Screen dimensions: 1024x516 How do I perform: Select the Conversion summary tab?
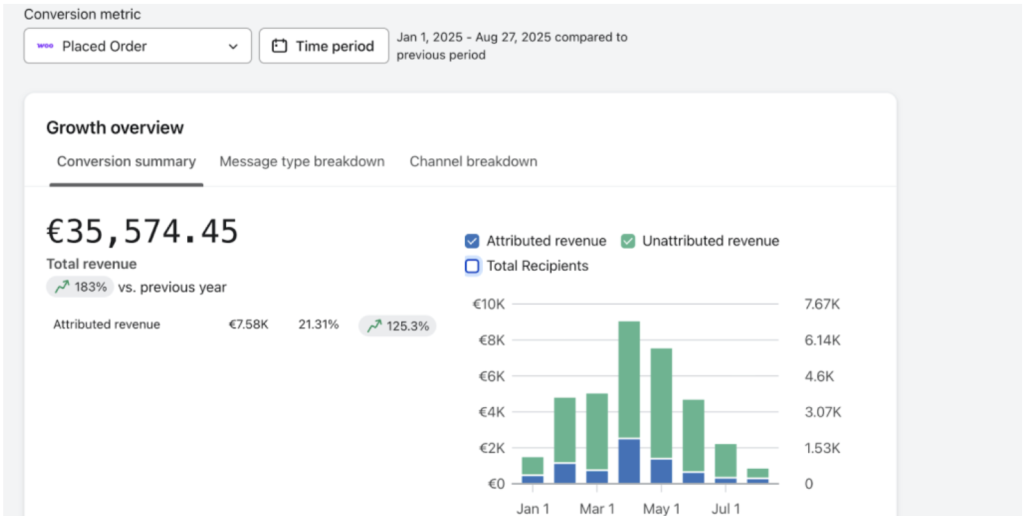(x=126, y=162)
